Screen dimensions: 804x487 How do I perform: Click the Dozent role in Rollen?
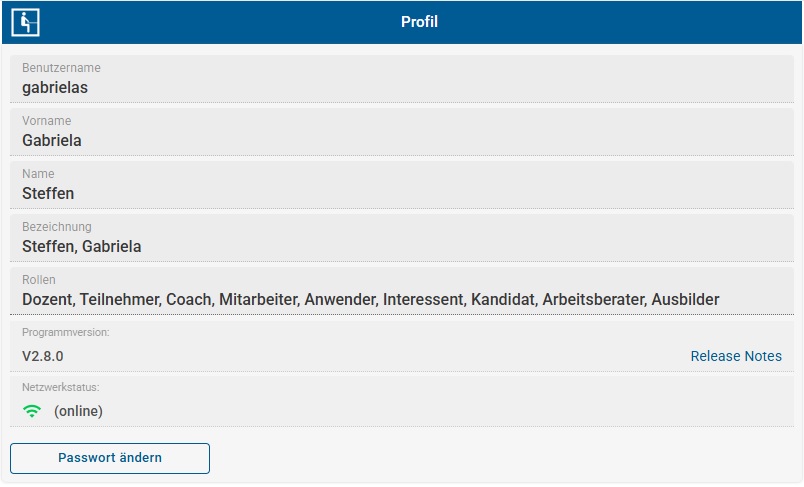(x=47, y=299)
